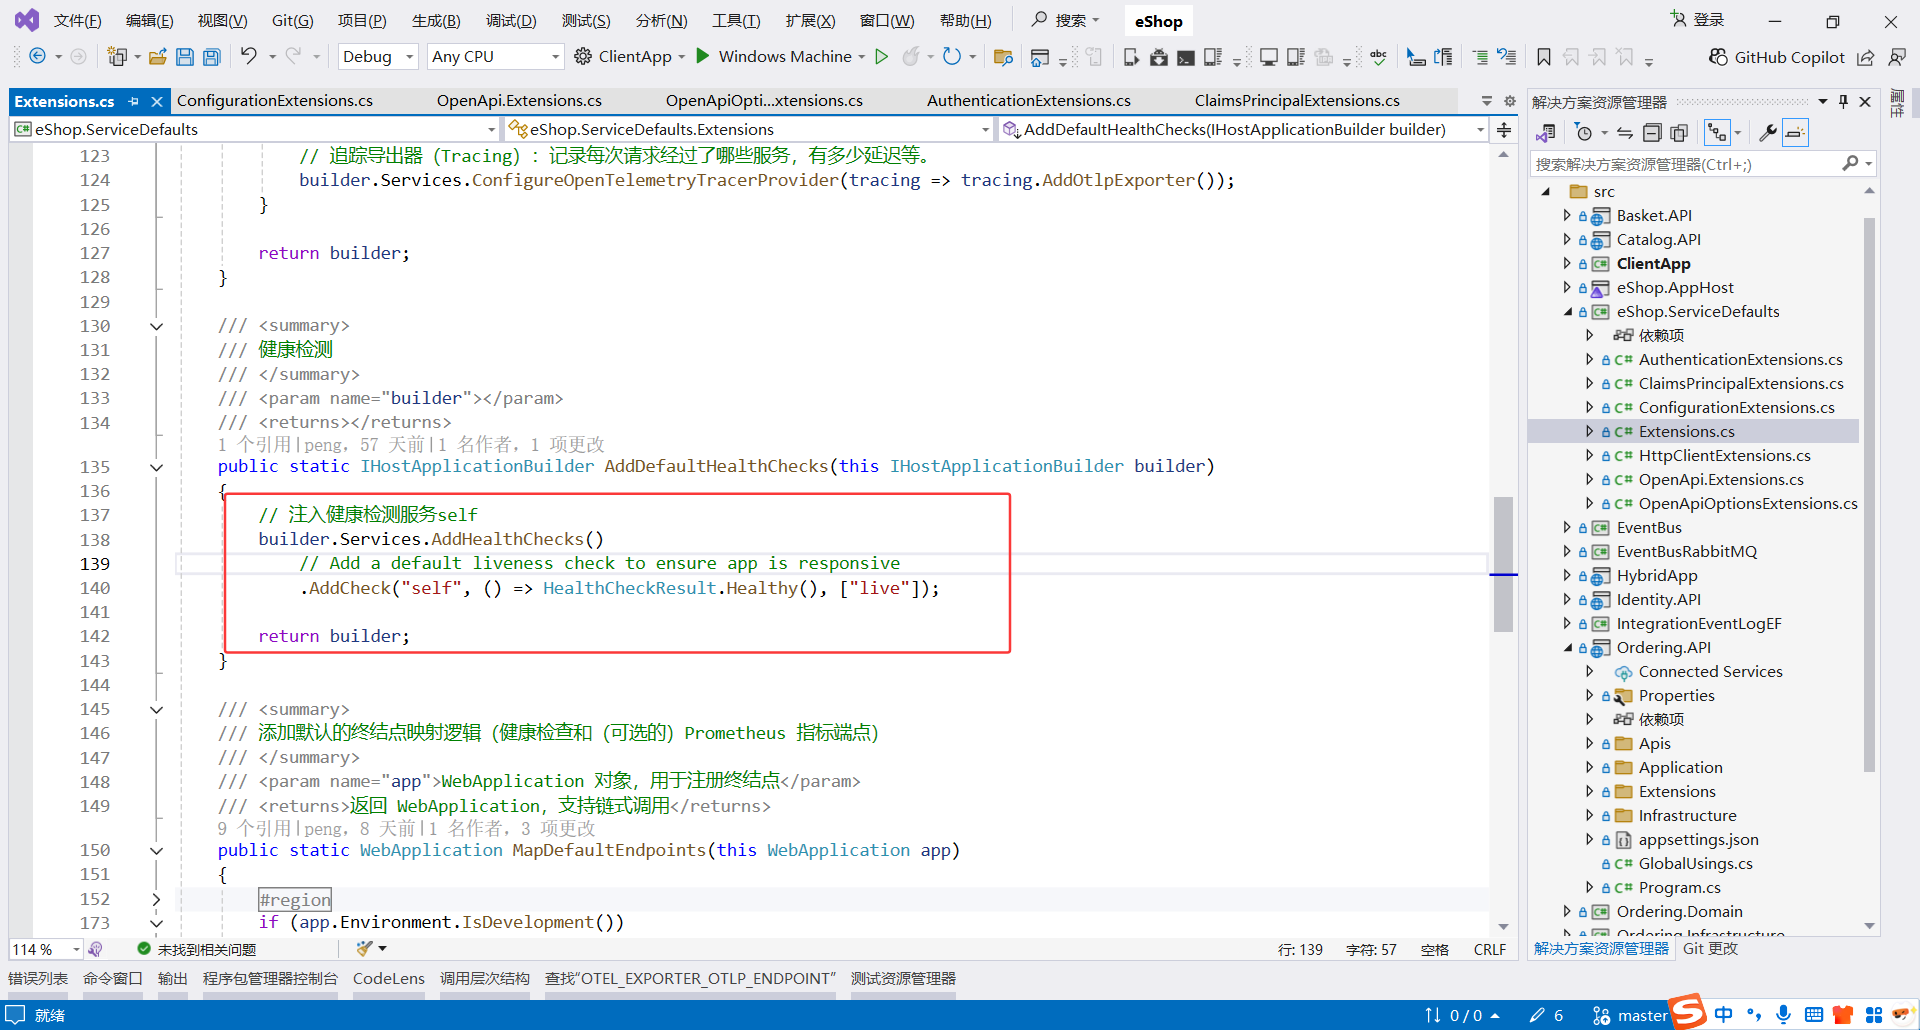Click the Show All Files icon in Solution Explorer
Screen dimensions: 1920x1030
1679,133
